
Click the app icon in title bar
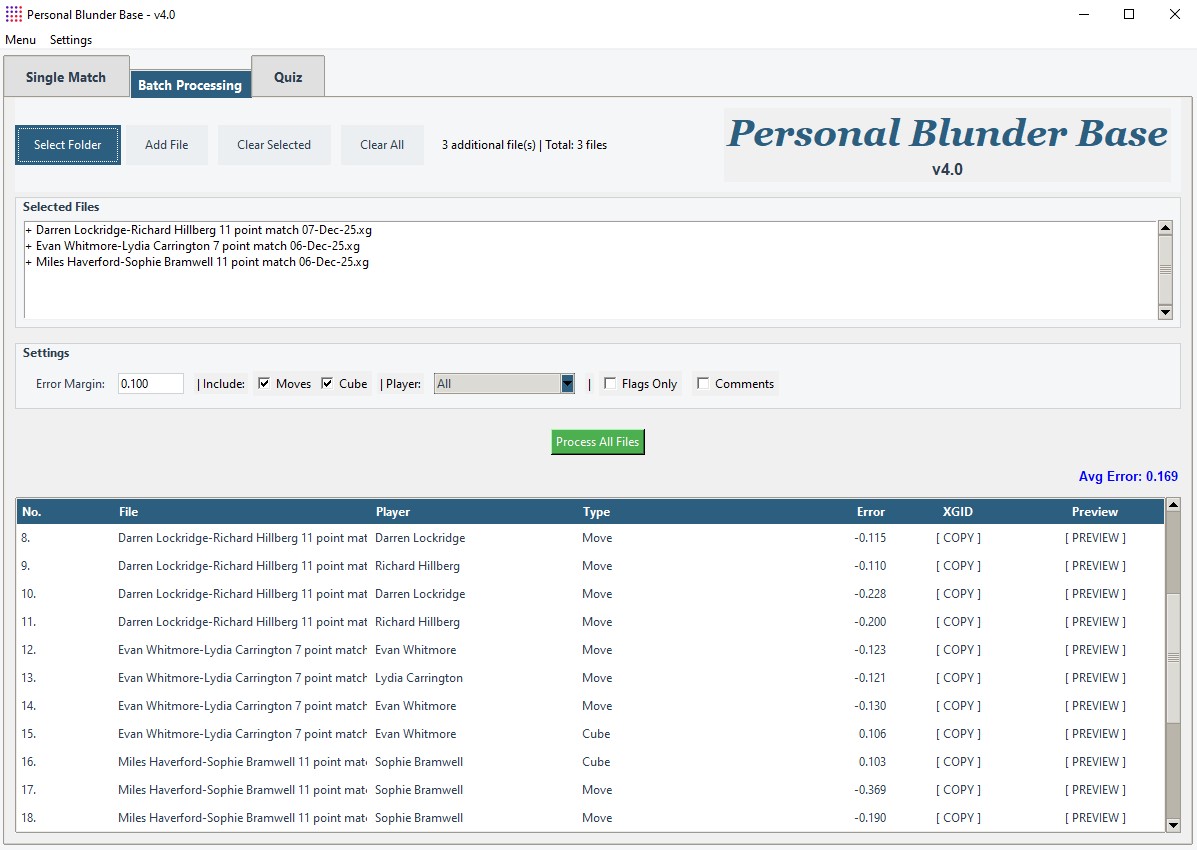click(x=13, y=15)
